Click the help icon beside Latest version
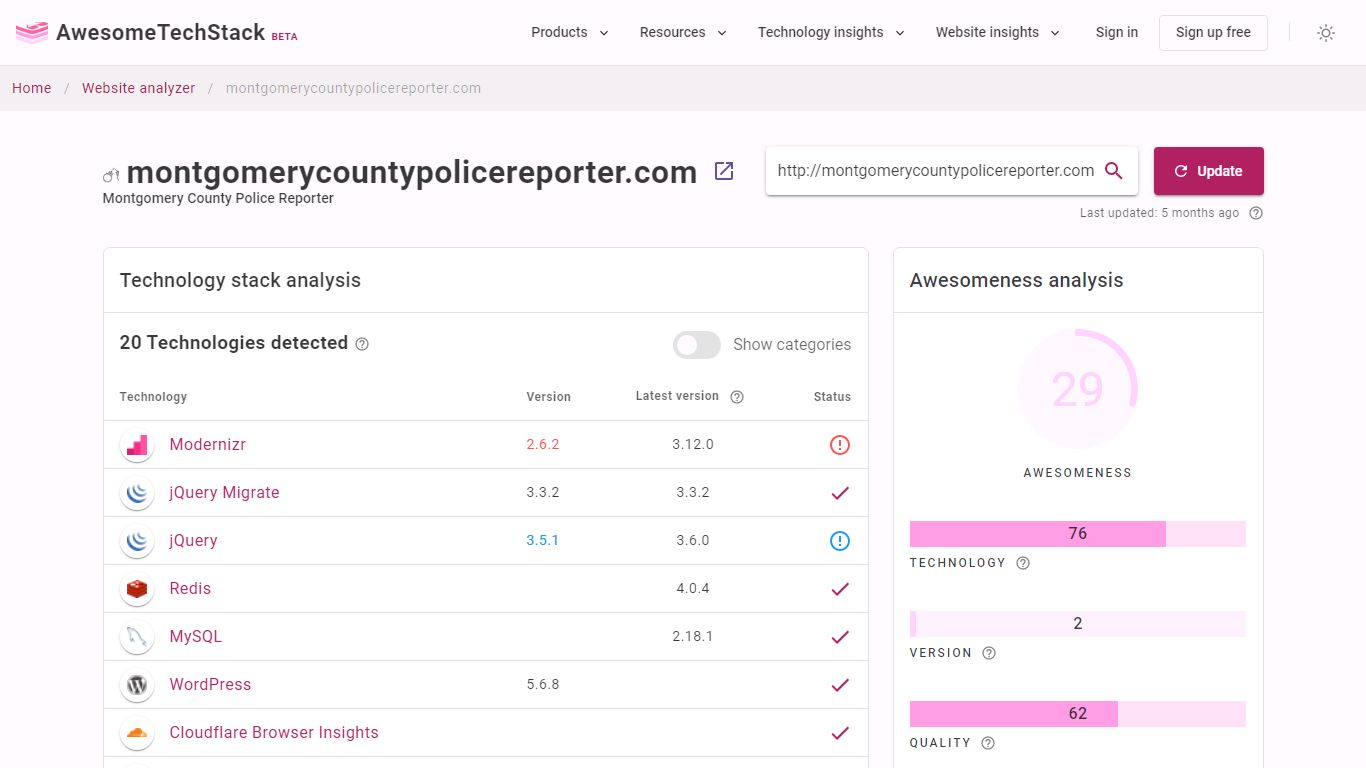The image size is (1366, 768). pyautogui.click(x=737, y=397)
